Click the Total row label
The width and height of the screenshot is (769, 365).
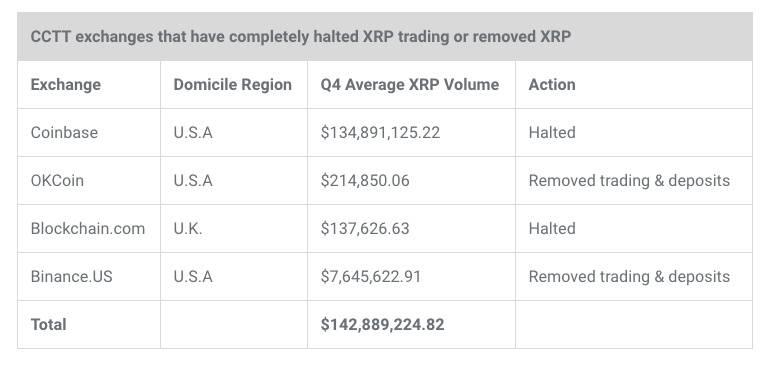(x=49, y=325)
